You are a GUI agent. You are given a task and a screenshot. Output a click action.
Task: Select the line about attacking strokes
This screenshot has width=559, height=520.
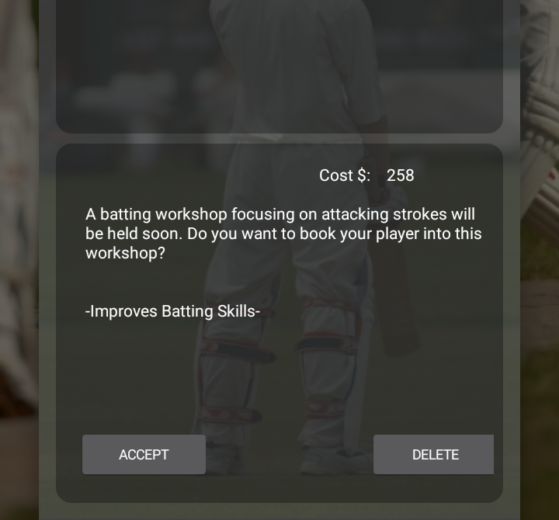coord(280,215)
